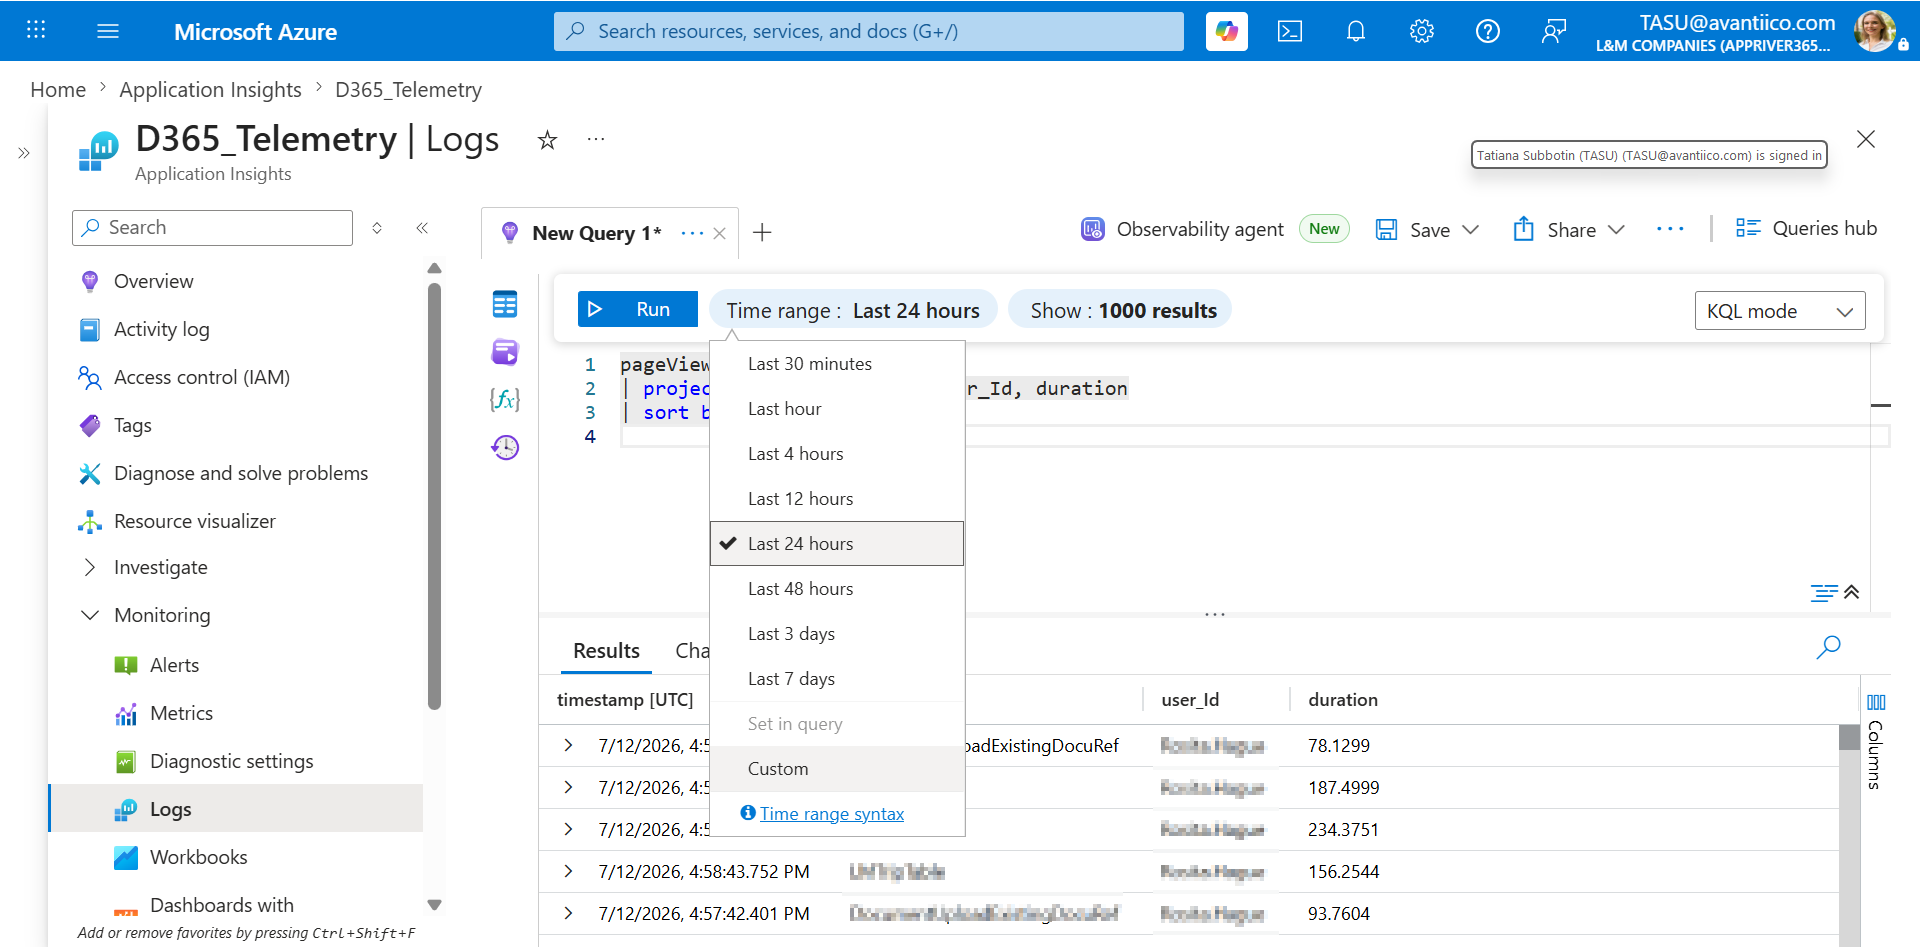Click the resource menu search field
Viewport: 1920px width, 947px height.
click(212, 228)
